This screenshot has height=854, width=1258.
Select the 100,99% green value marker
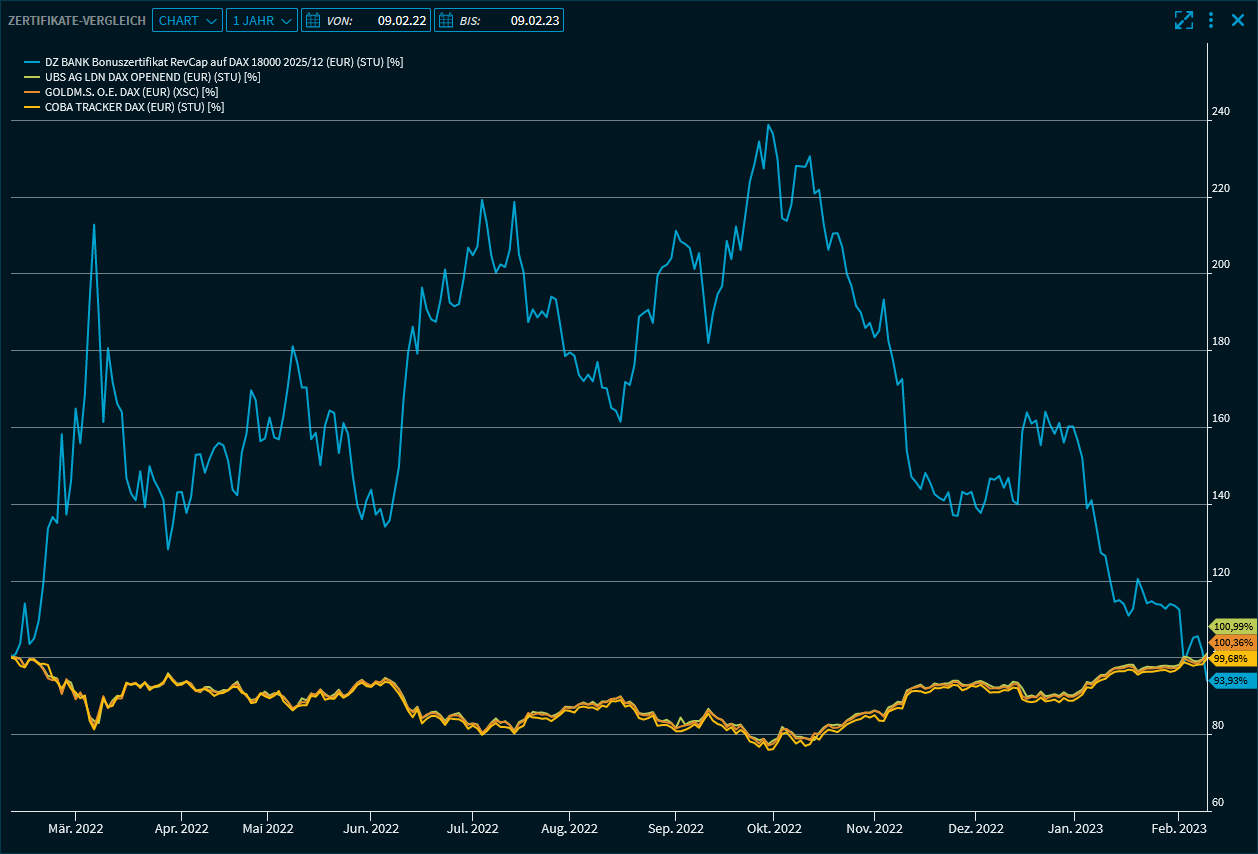[x=1232, y=626]
